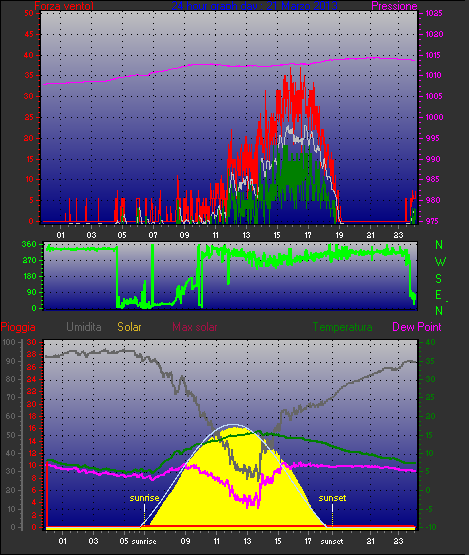Click the W compass letter beside direction graph

440,262
